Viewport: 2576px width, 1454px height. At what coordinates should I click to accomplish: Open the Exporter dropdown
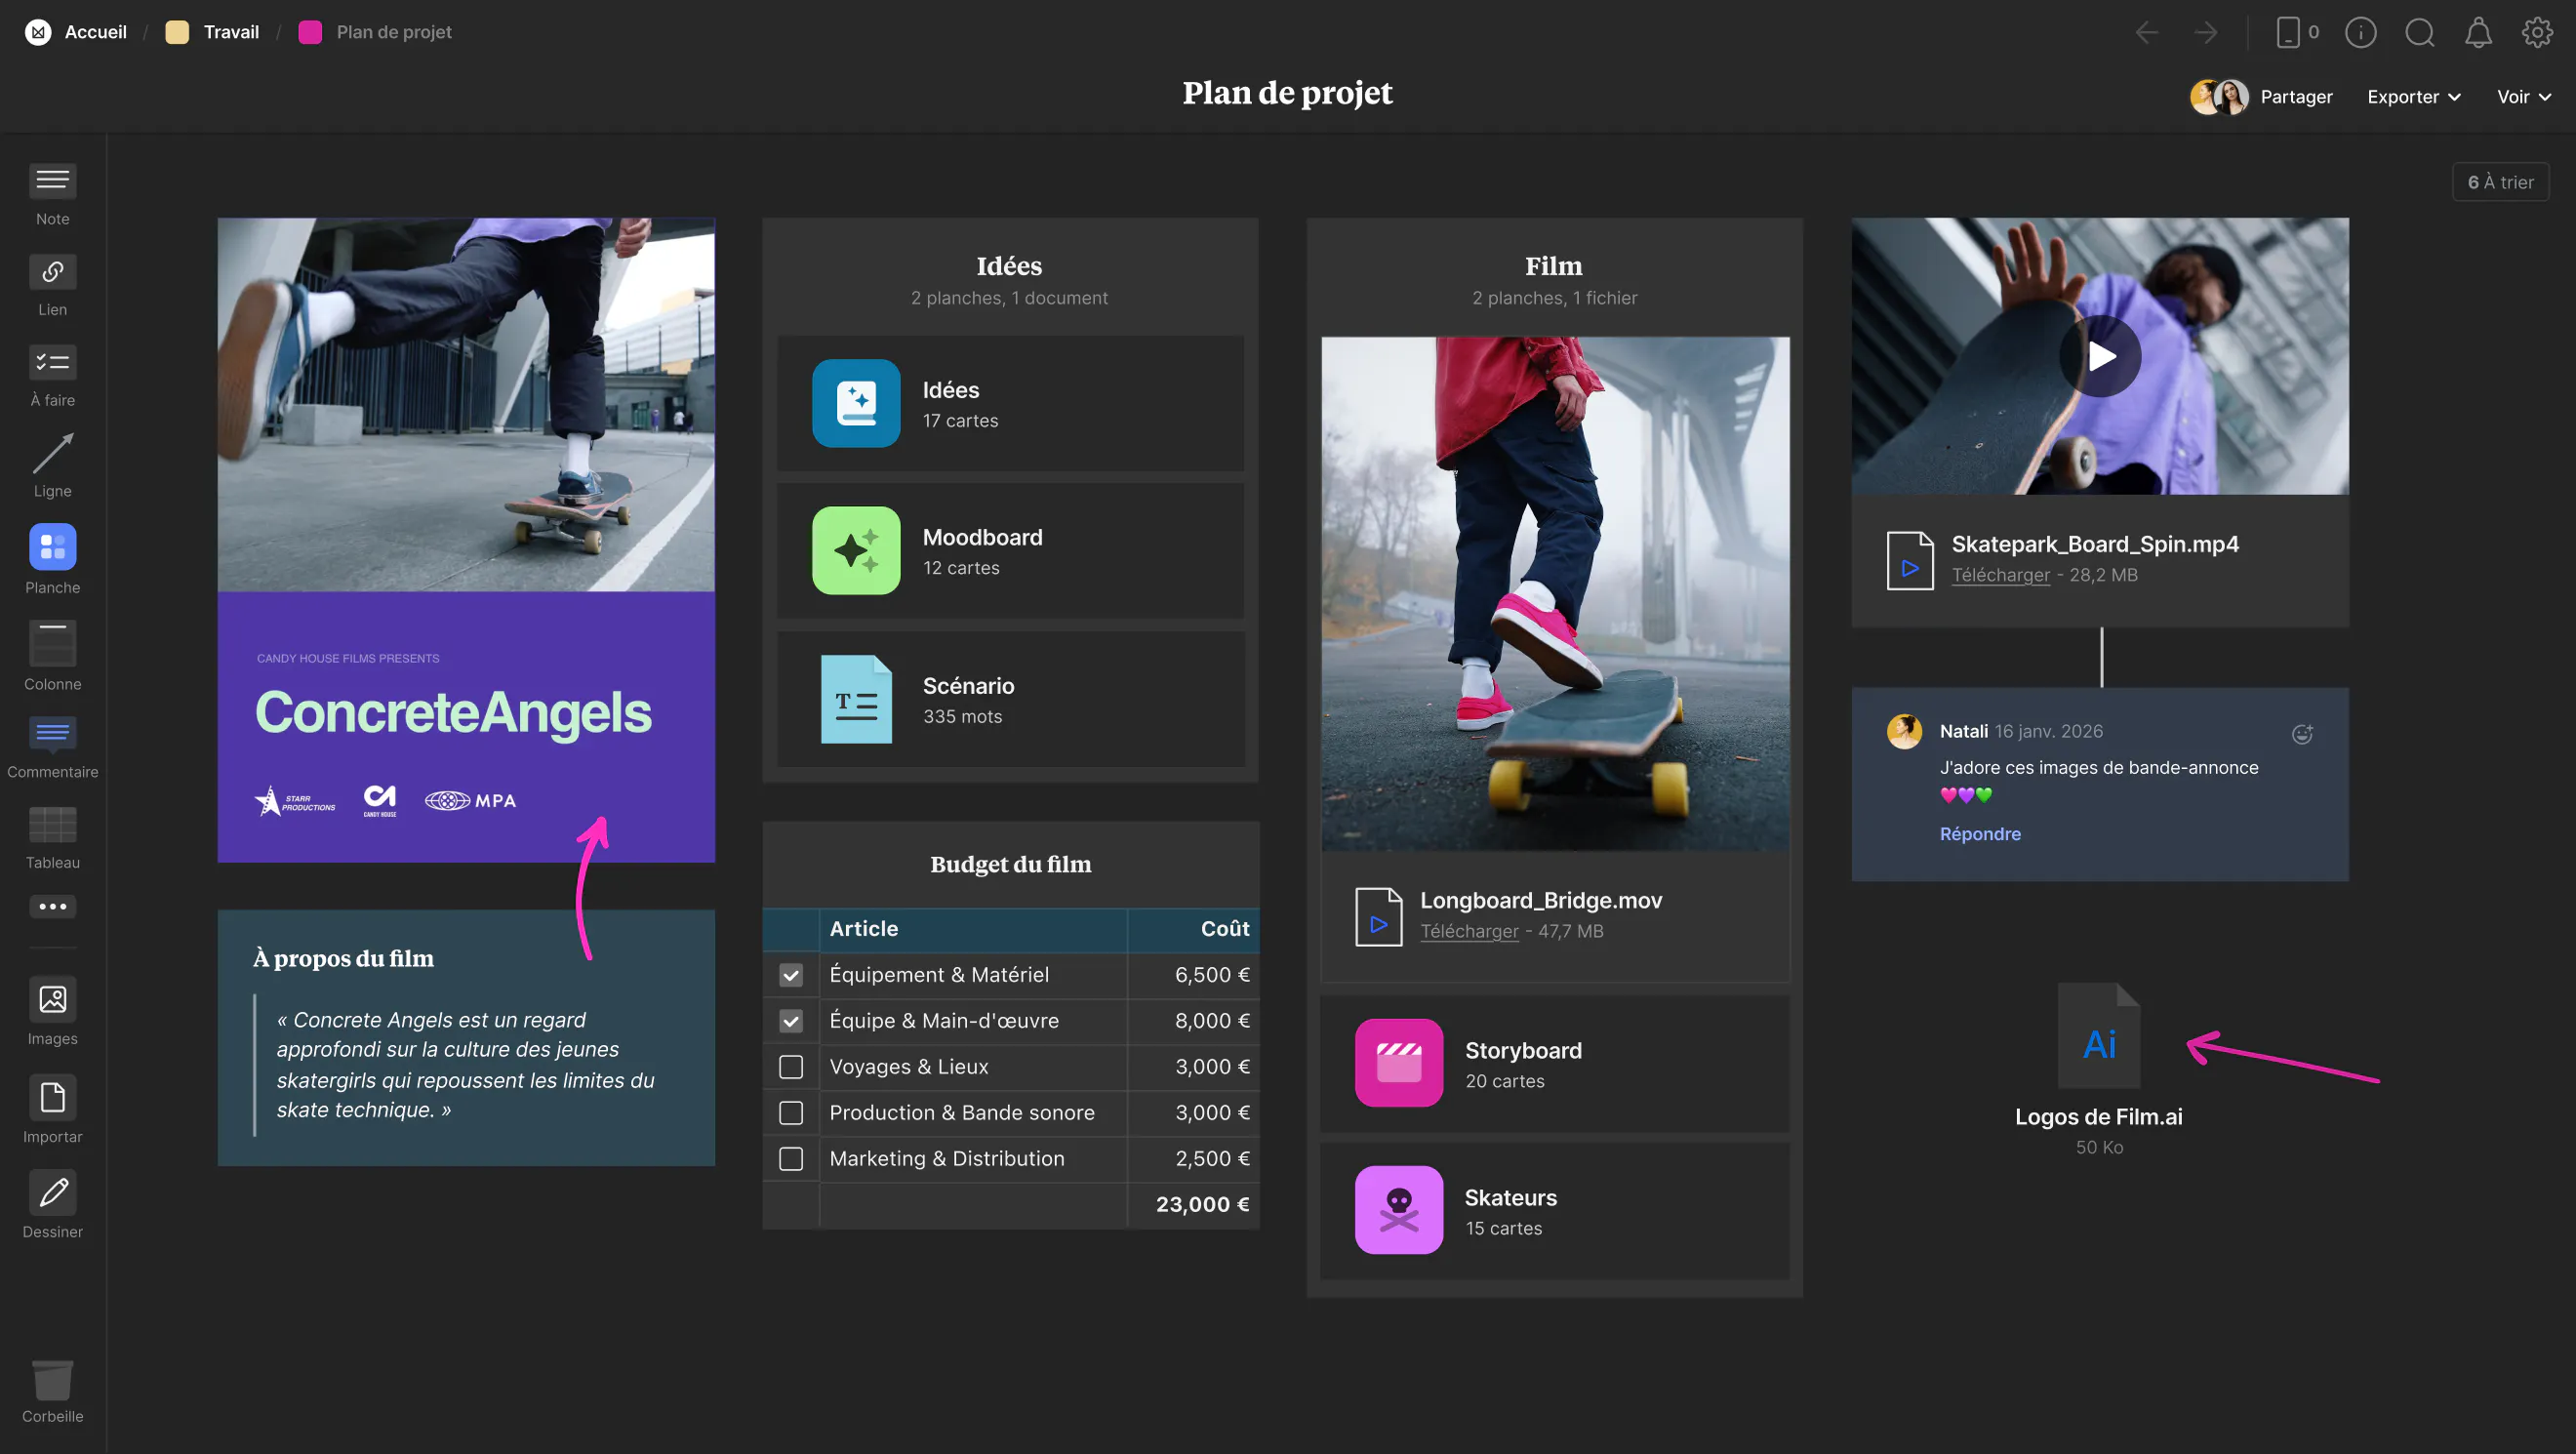click(x=2412, y=96)
